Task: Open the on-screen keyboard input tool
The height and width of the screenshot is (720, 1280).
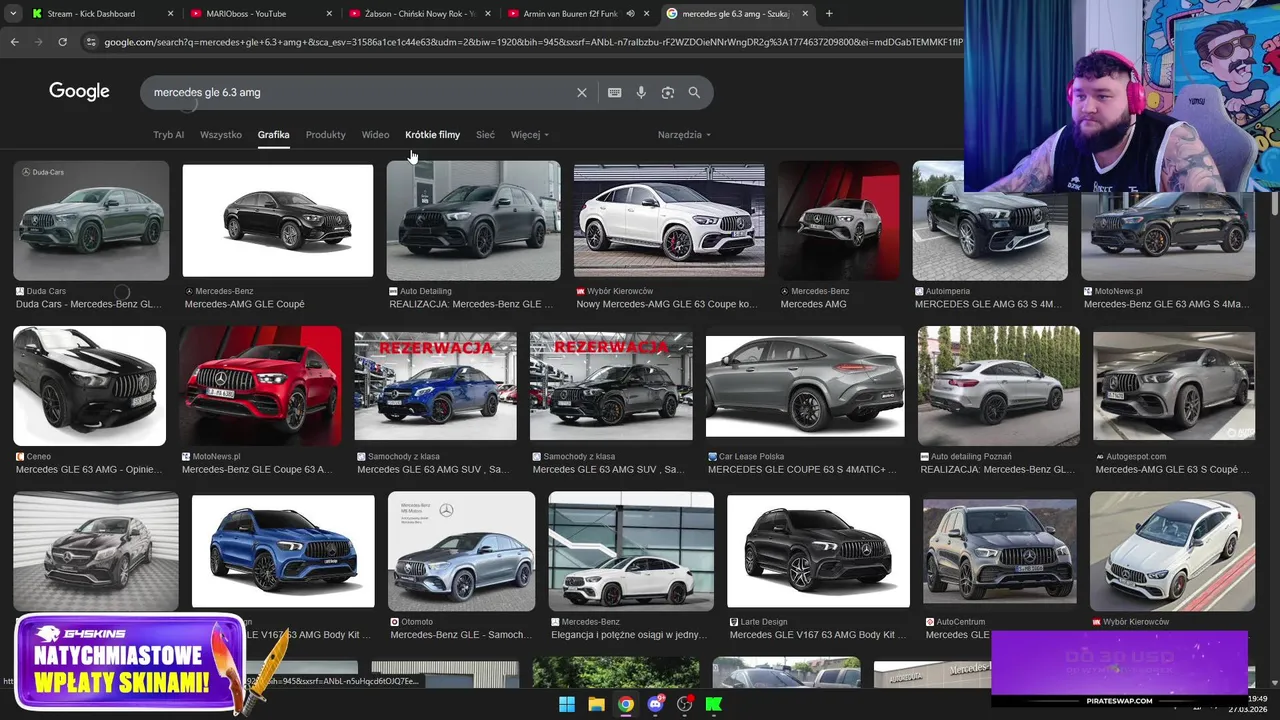Action: coord(615,92)
